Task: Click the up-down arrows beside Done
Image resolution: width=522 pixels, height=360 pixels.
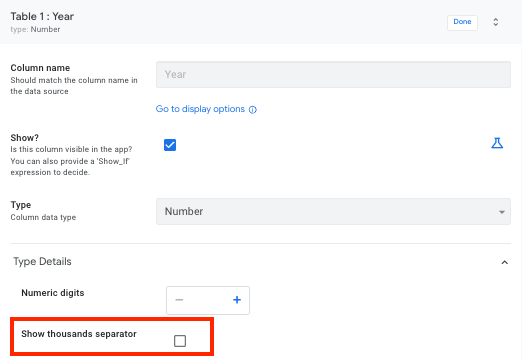Action: coord(496,22)
